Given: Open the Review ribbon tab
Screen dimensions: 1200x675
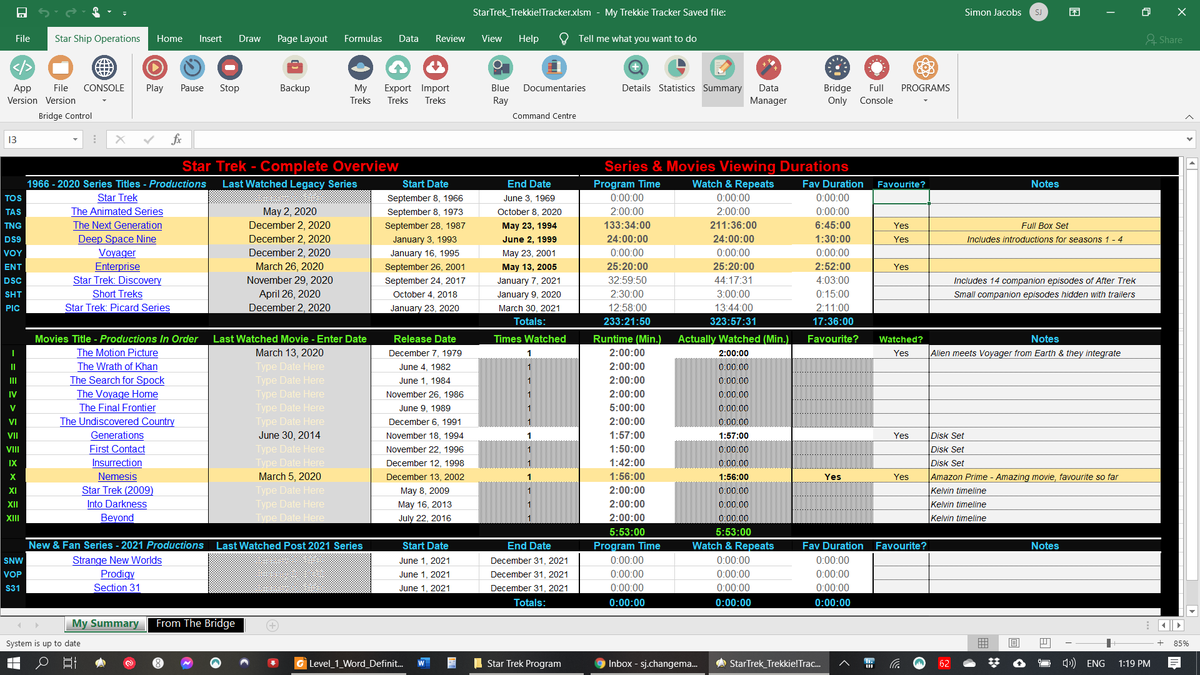Looking at the screenshot, I should click(450, 39).
